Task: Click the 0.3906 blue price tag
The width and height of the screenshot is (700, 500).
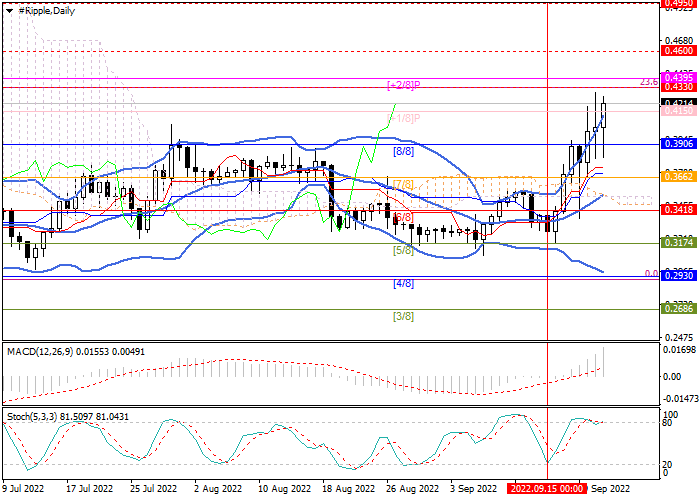Action: pyautogui.click(x=679, y=144)
